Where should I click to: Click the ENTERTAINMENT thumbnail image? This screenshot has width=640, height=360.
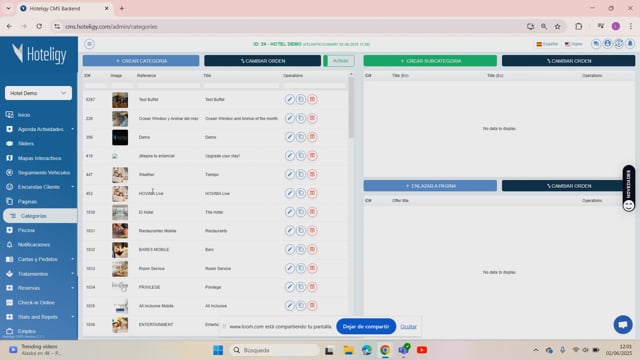coord(120,325)
